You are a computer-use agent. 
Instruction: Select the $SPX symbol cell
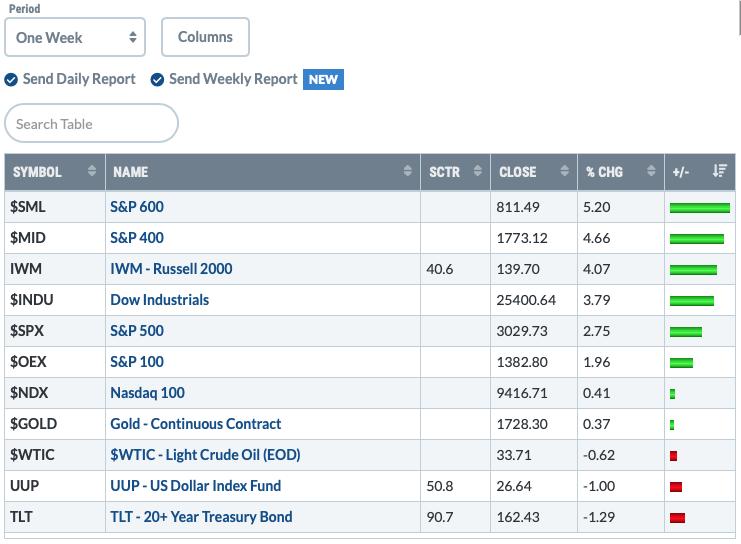pyautogui.click(x=55, y=330)
